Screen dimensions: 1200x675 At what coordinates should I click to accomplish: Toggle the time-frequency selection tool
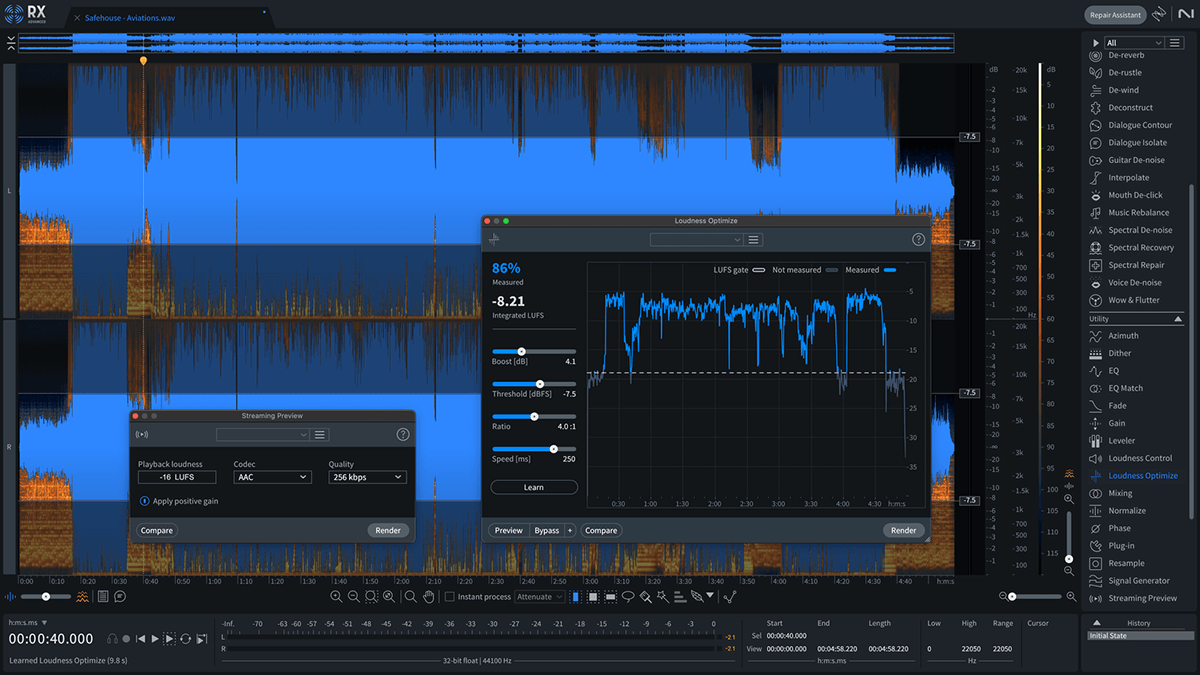coord(592,597)
